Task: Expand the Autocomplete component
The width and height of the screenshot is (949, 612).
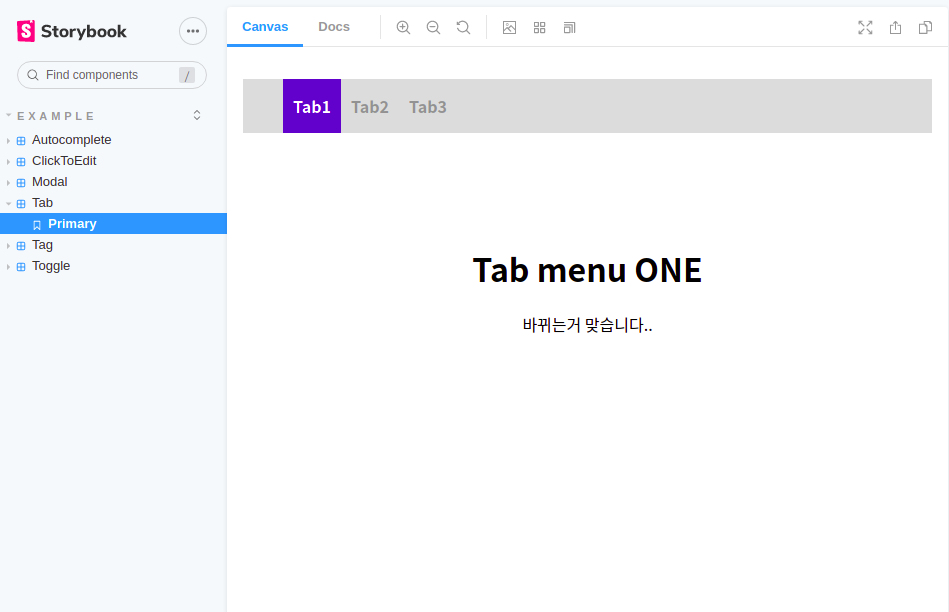Action: pos(8,140)
